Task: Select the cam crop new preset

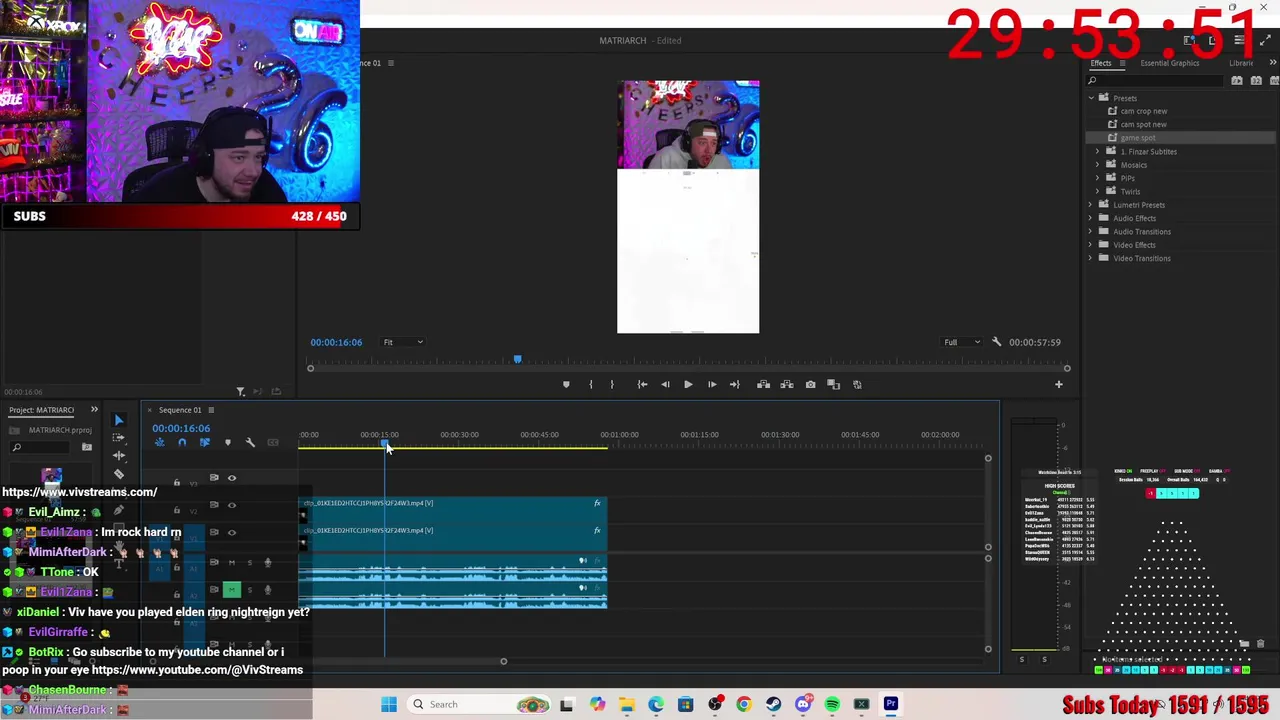Action: coord(1143,111)
